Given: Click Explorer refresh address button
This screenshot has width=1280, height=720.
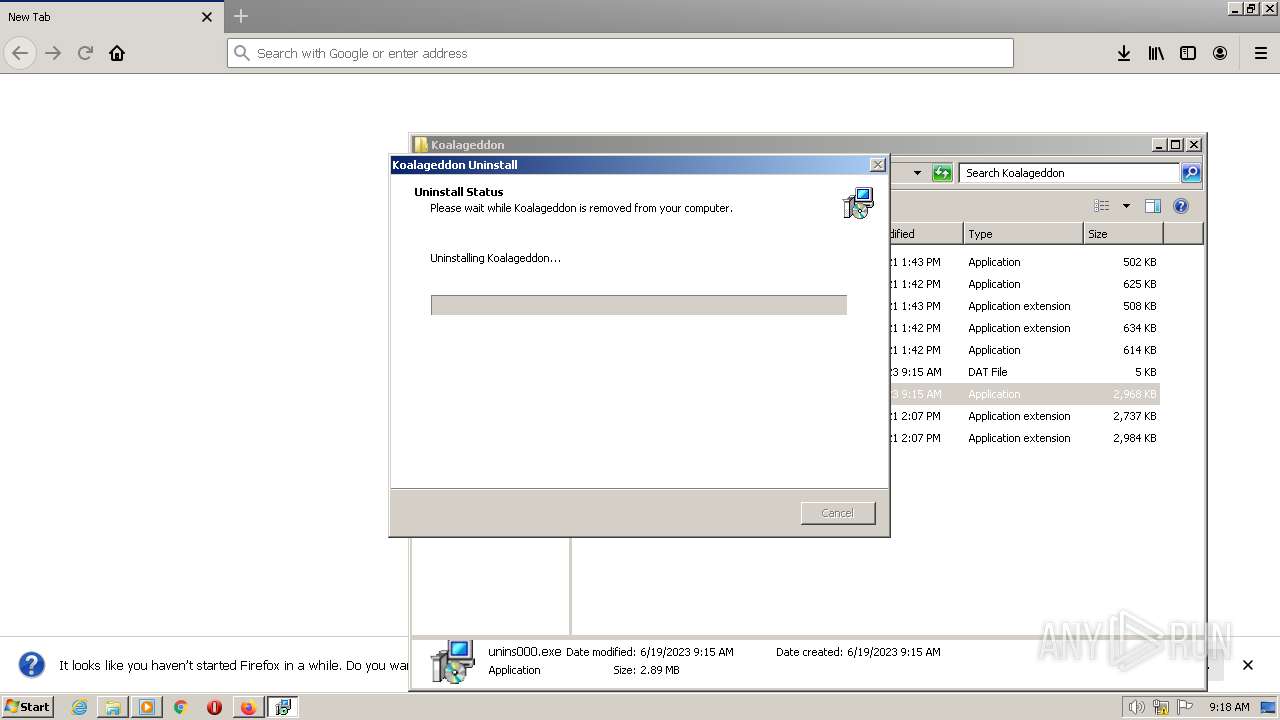Looking at the screenshot, I should pyautogui.click(x=942, y=173).
